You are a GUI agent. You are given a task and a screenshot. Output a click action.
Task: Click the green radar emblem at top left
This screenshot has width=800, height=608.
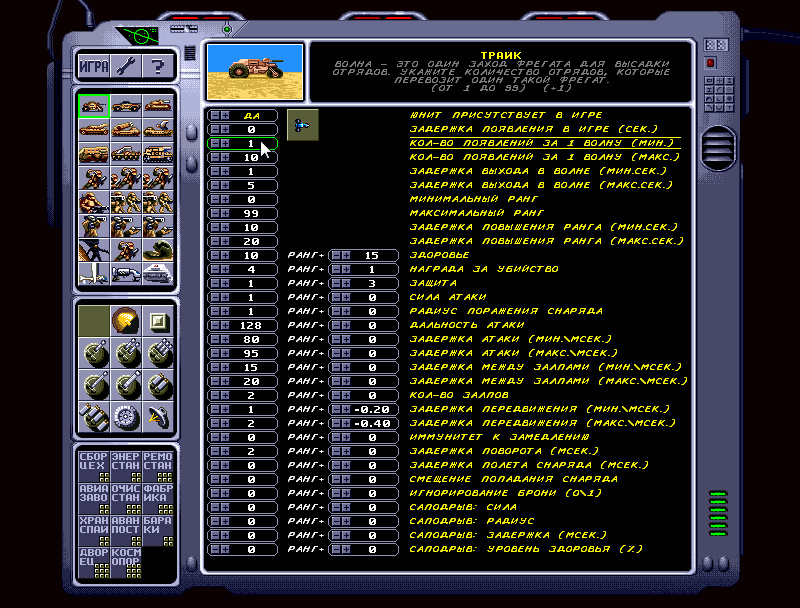point(139,36)
